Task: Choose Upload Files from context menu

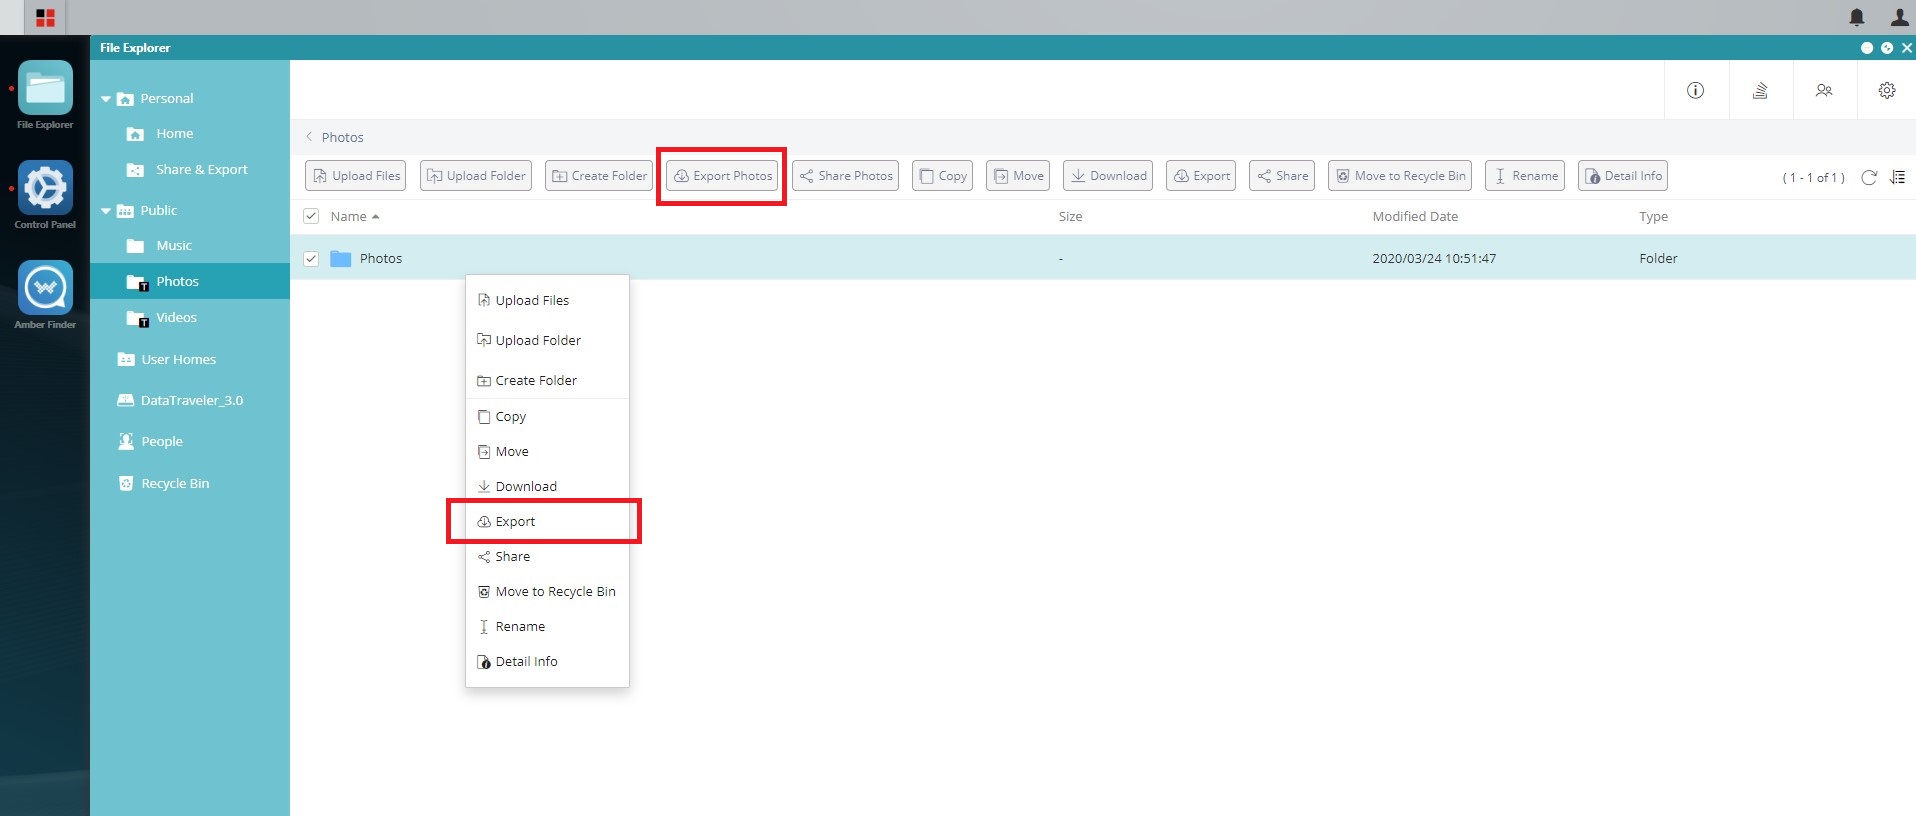Action: click(x=547, y=300)
